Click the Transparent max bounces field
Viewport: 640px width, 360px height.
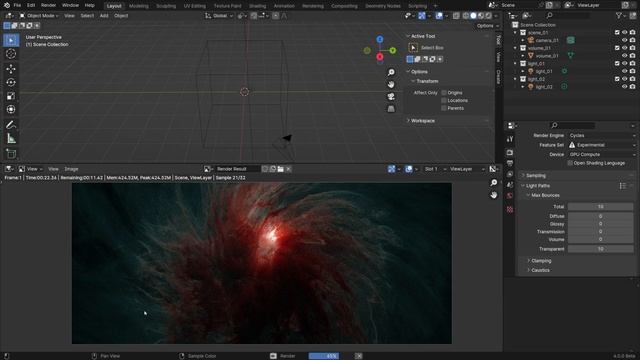coord(600,249)
